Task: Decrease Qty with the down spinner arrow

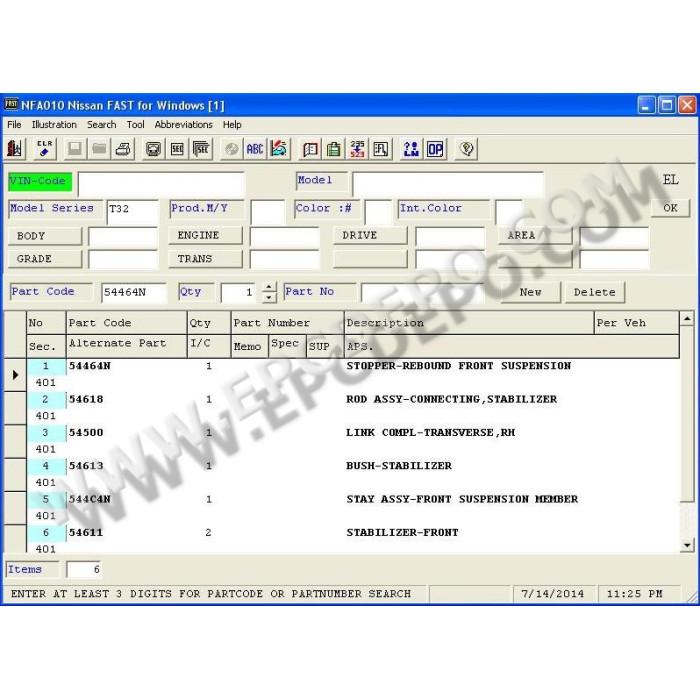Action: pos(269,298)
